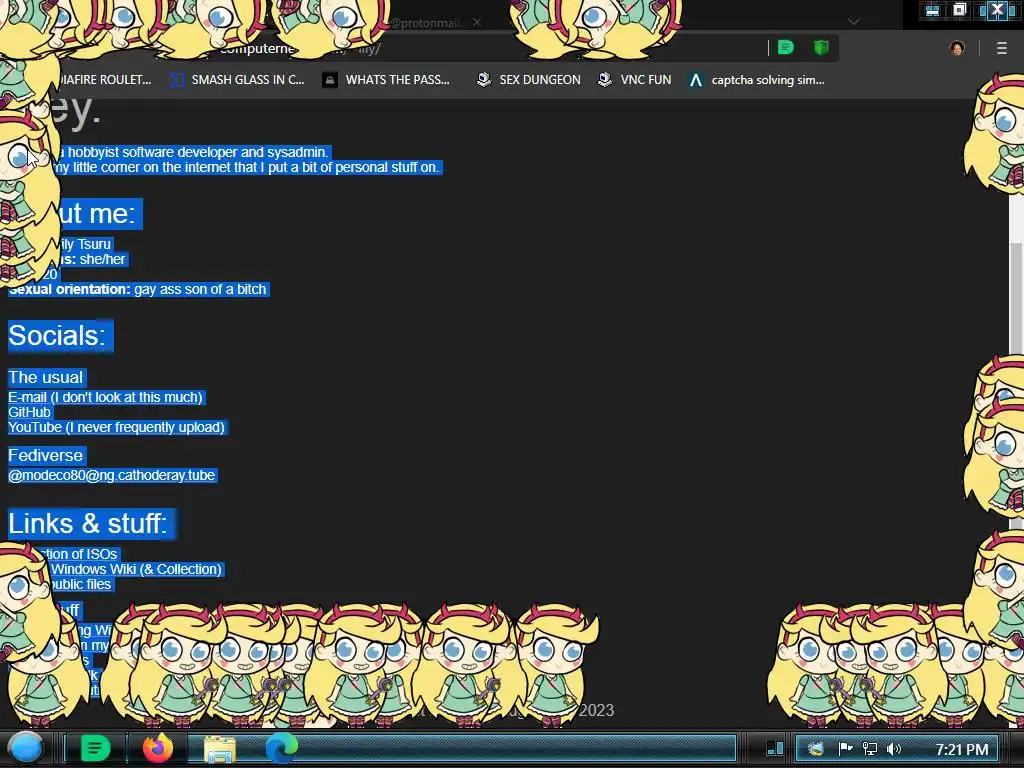Open the browser hamburger menu
1024x768 pixels.
click(1002, 48)
